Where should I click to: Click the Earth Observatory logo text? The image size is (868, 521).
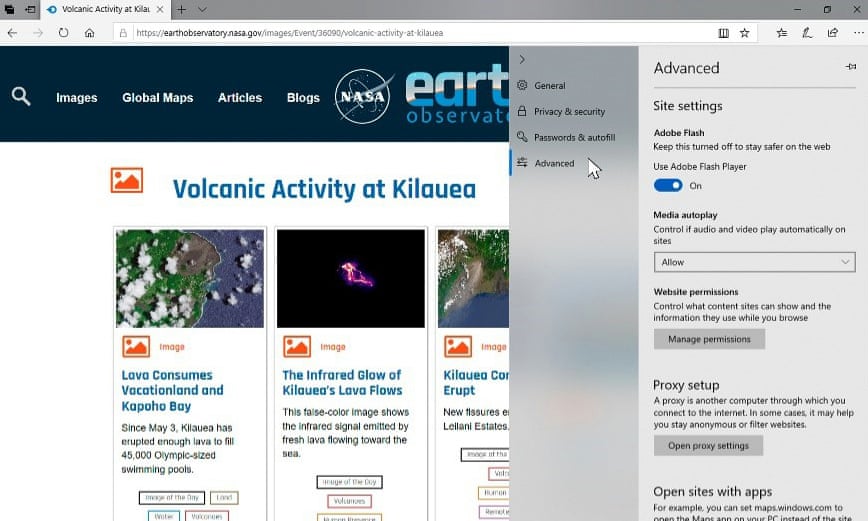point(457,94)
